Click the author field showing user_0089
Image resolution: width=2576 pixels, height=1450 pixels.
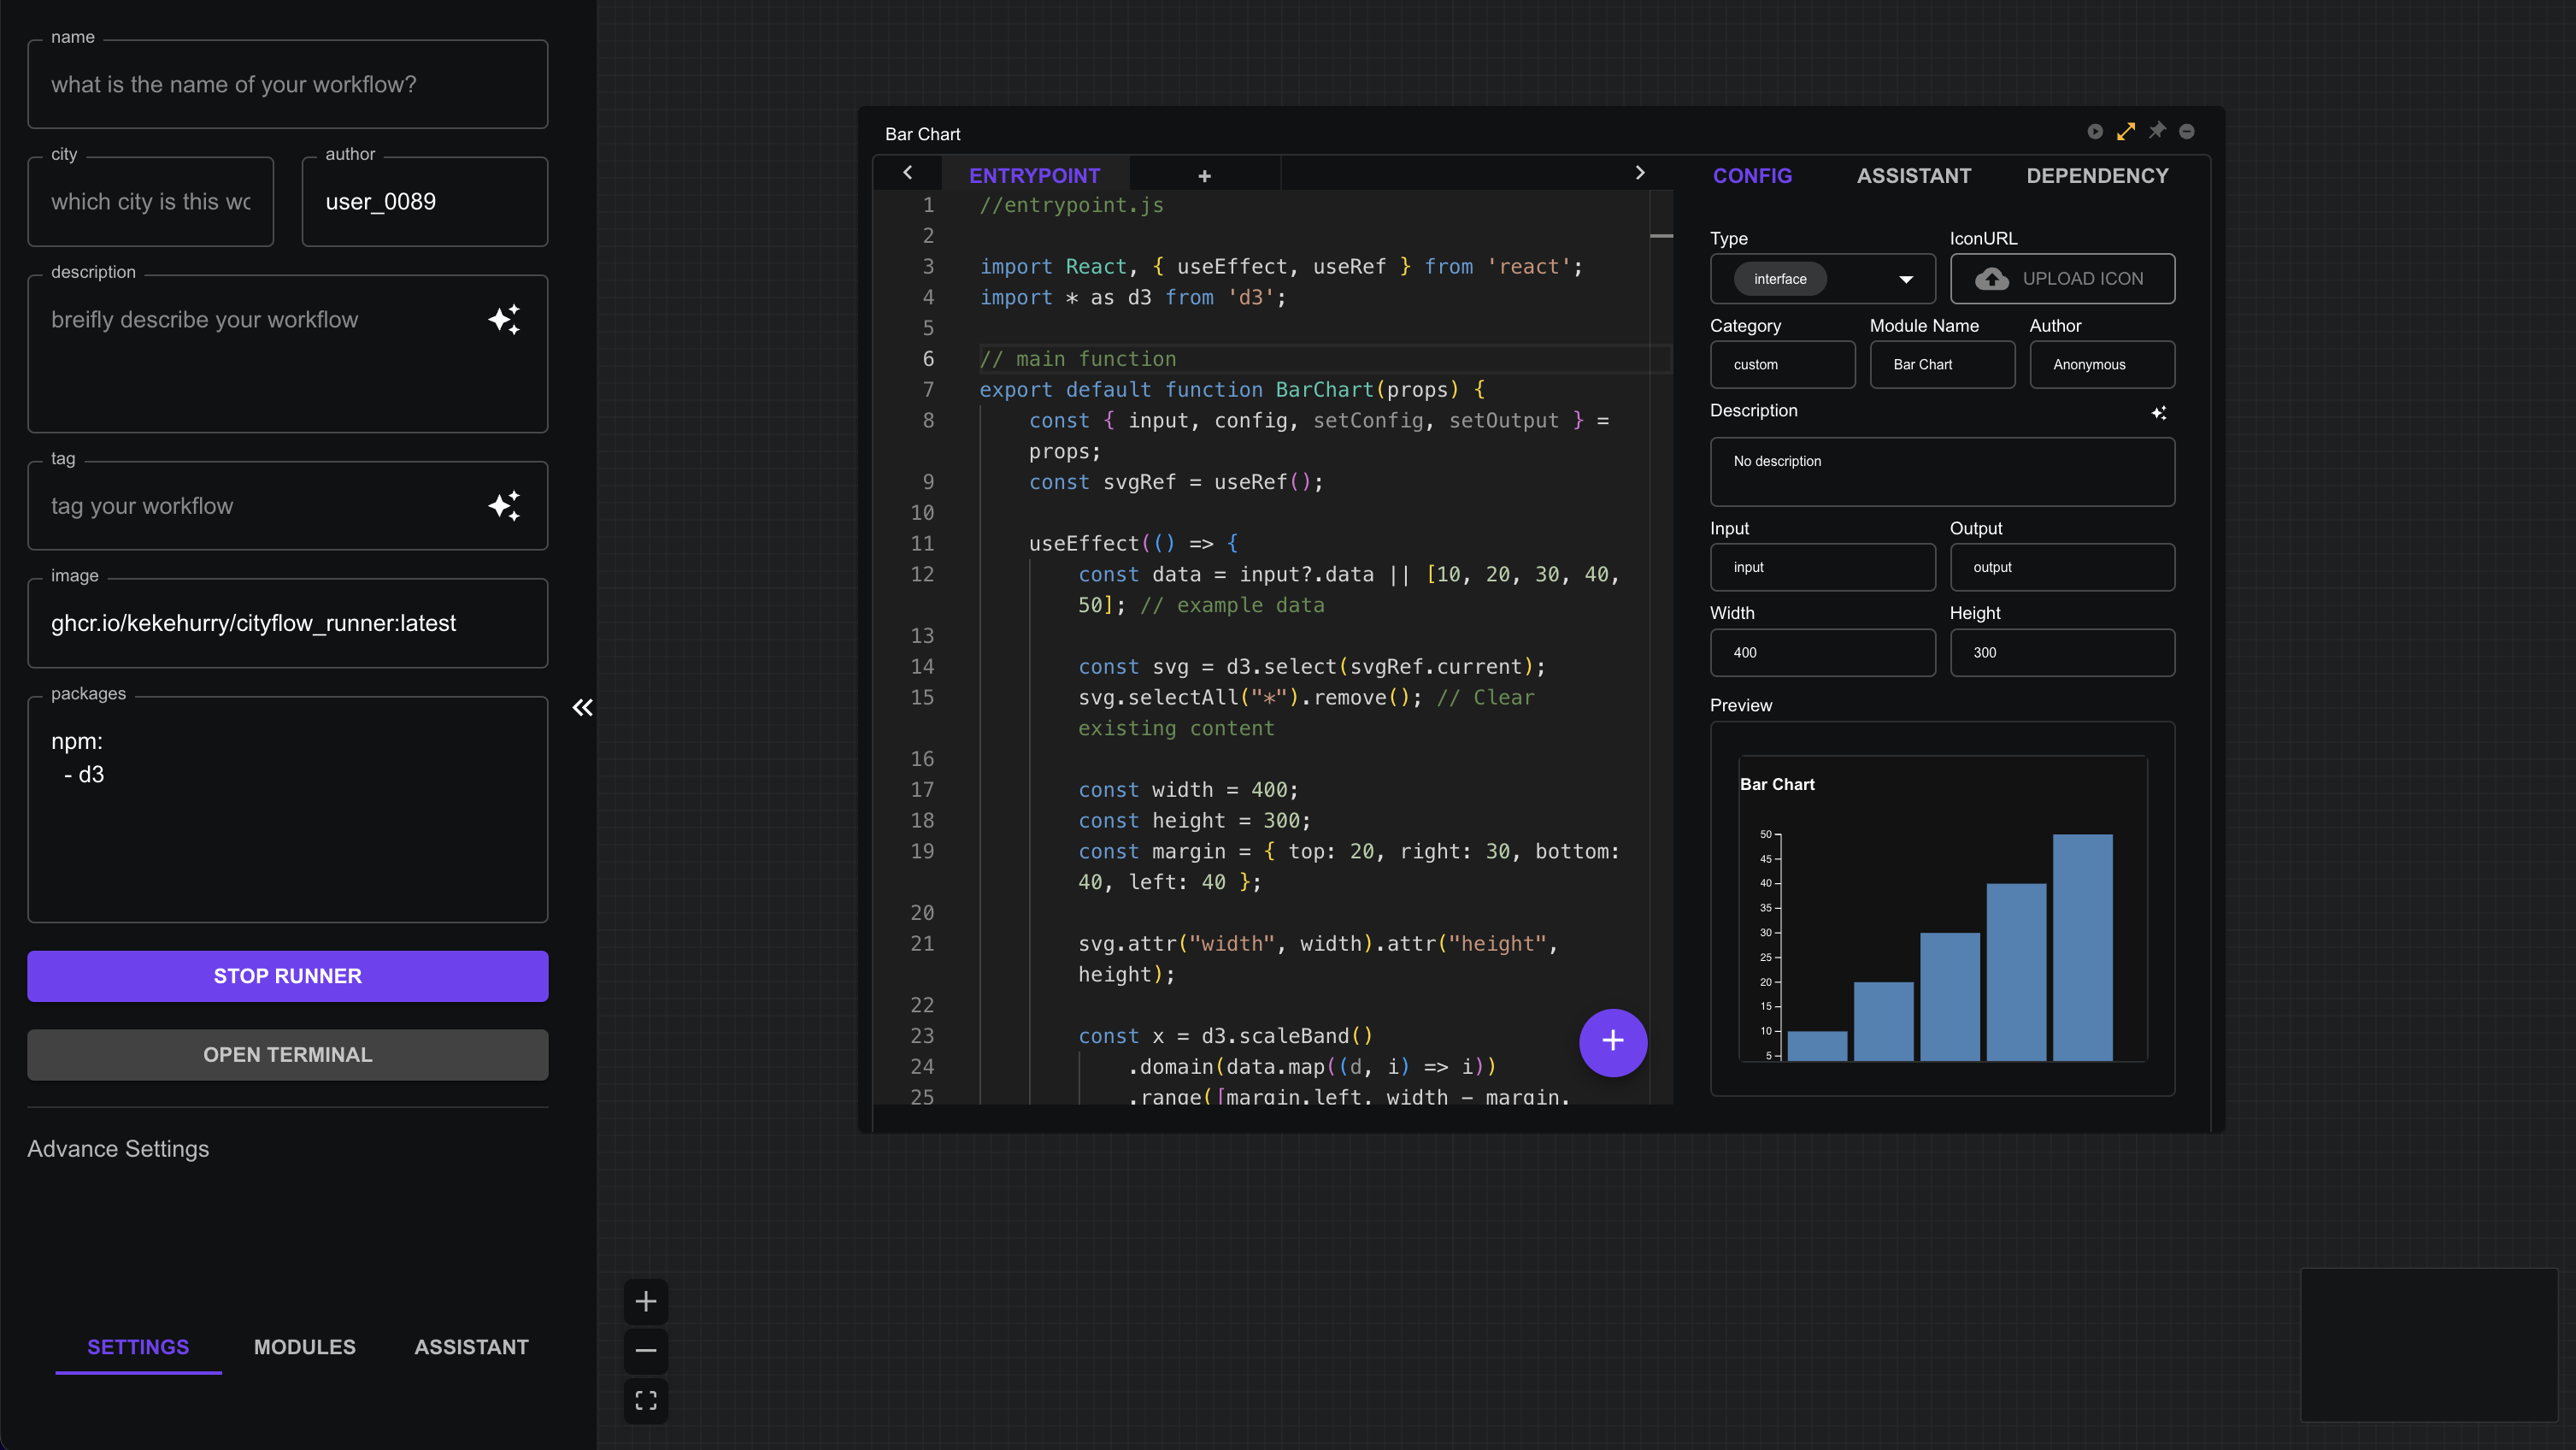pos(425,202)
